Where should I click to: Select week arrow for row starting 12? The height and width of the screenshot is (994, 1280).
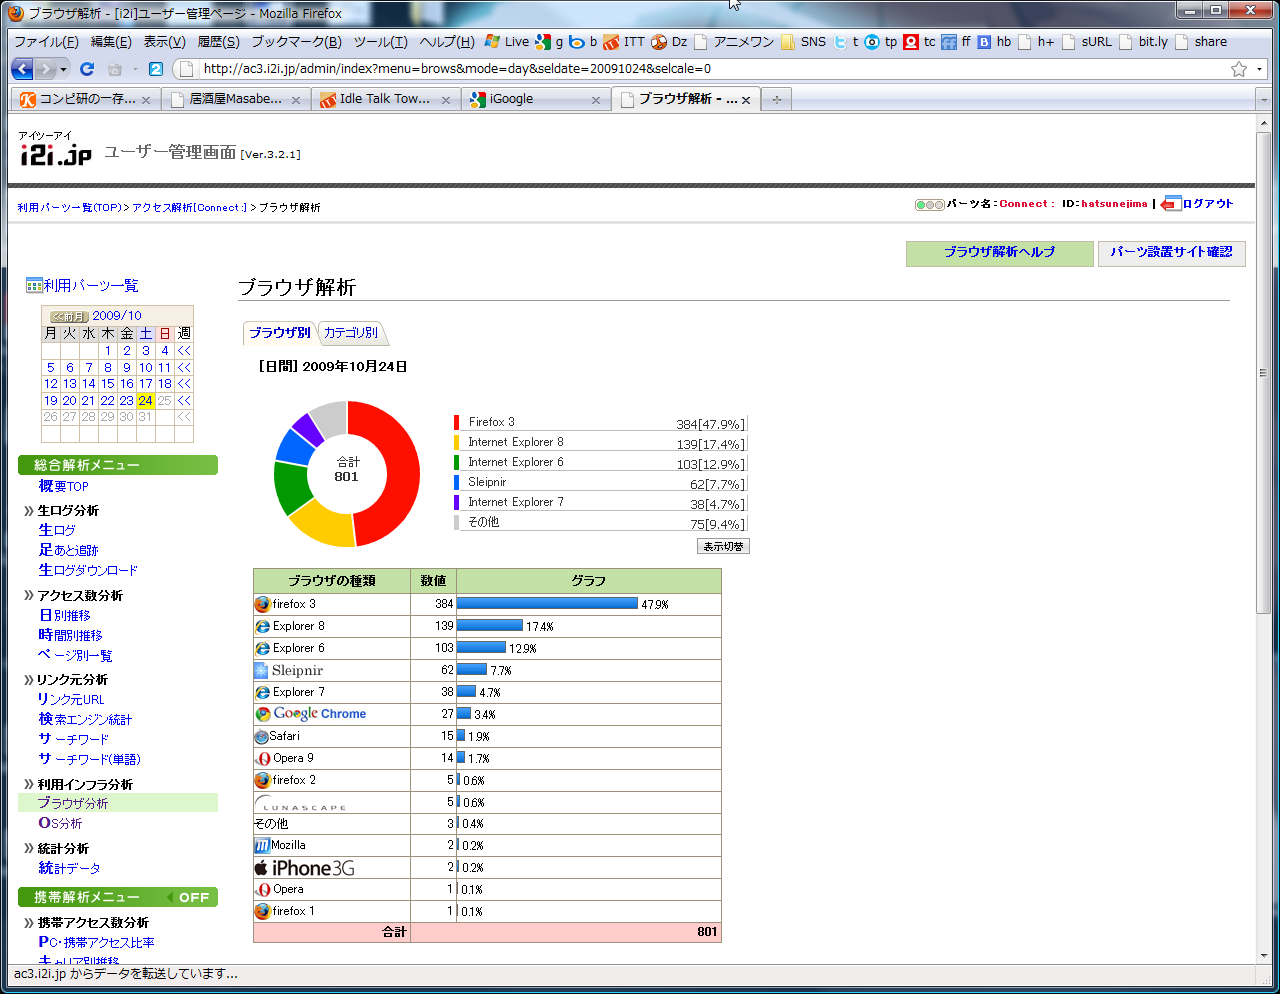click(x=184, y=384)
